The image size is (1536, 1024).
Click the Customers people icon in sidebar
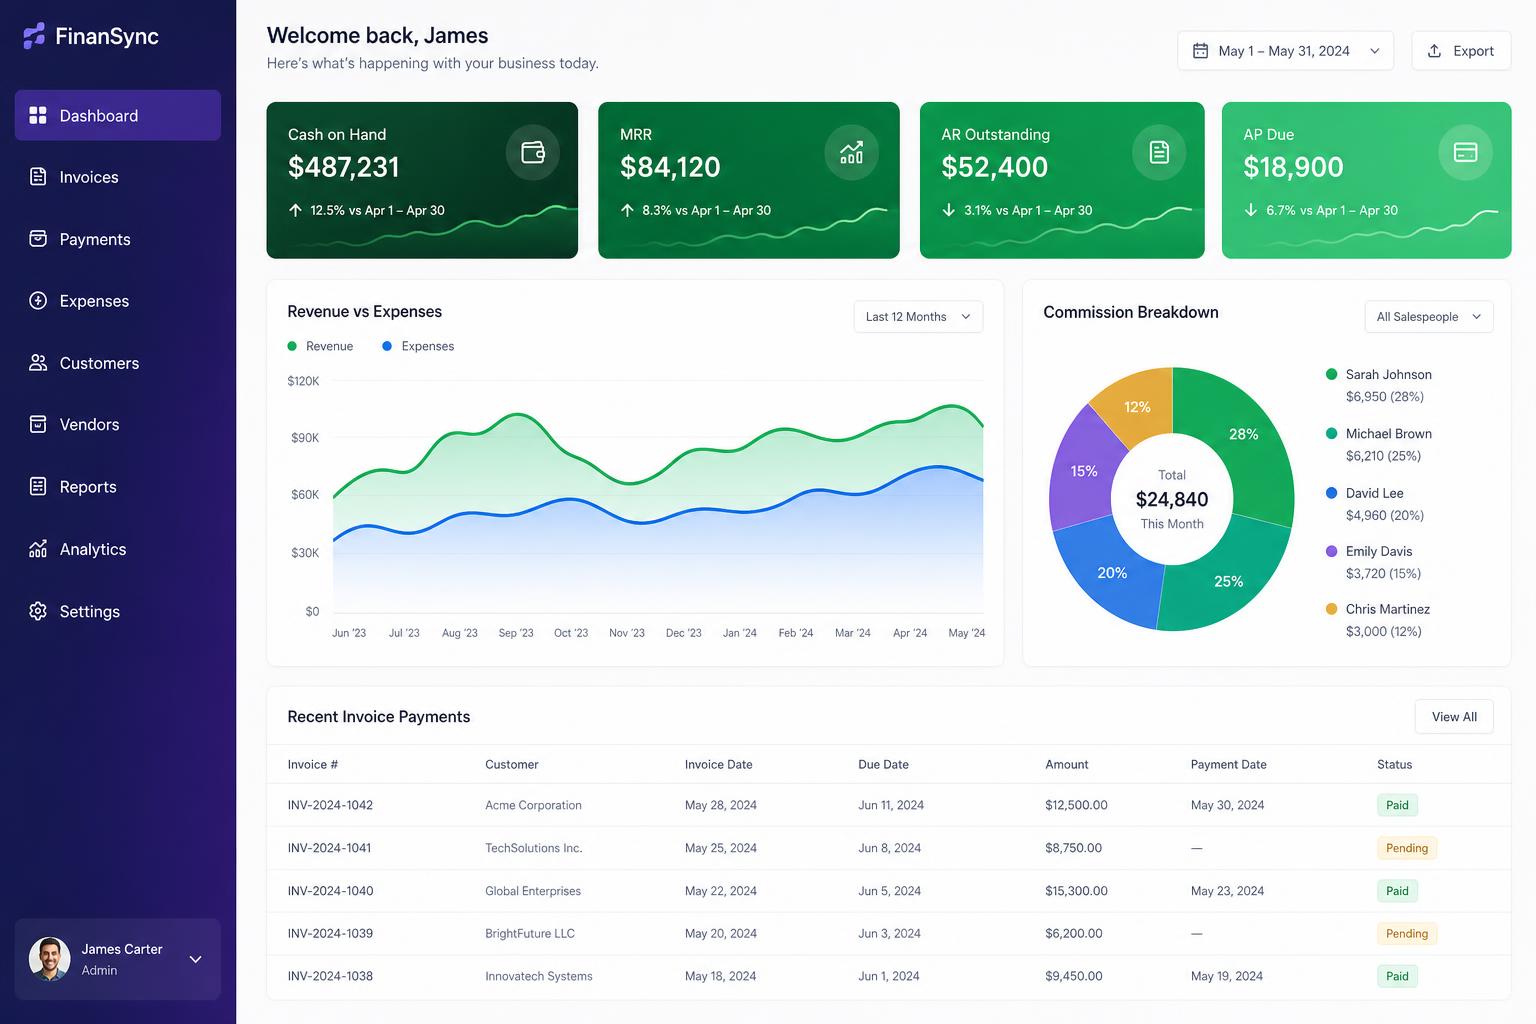38,363
